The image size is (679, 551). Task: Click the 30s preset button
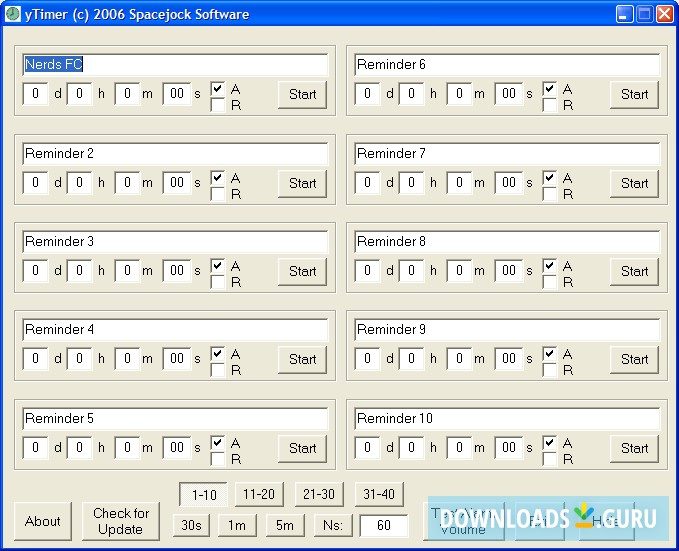pyautogui.click(x=191, y=525)
